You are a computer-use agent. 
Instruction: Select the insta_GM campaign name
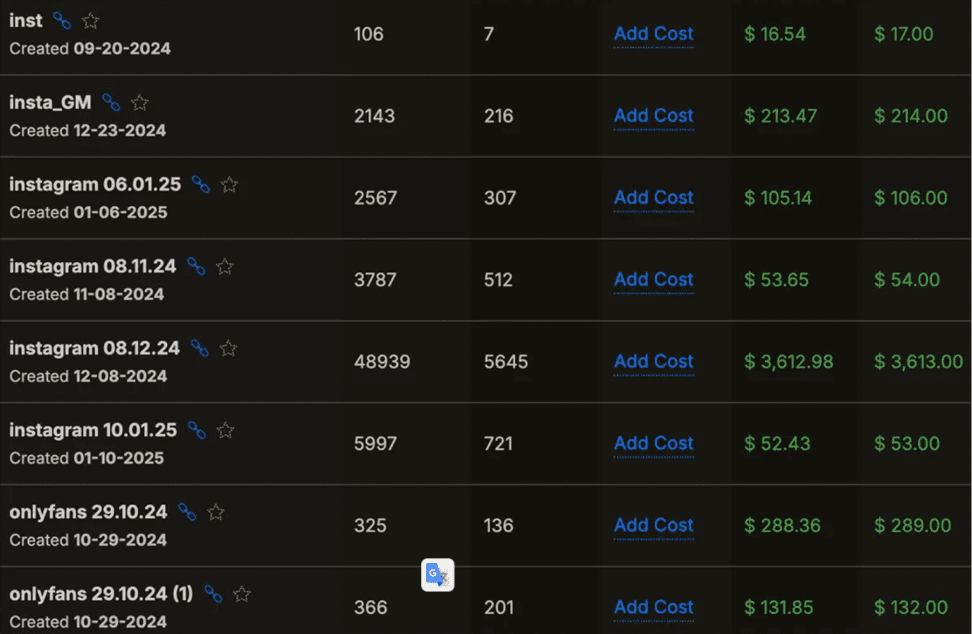tap(50, 102)
